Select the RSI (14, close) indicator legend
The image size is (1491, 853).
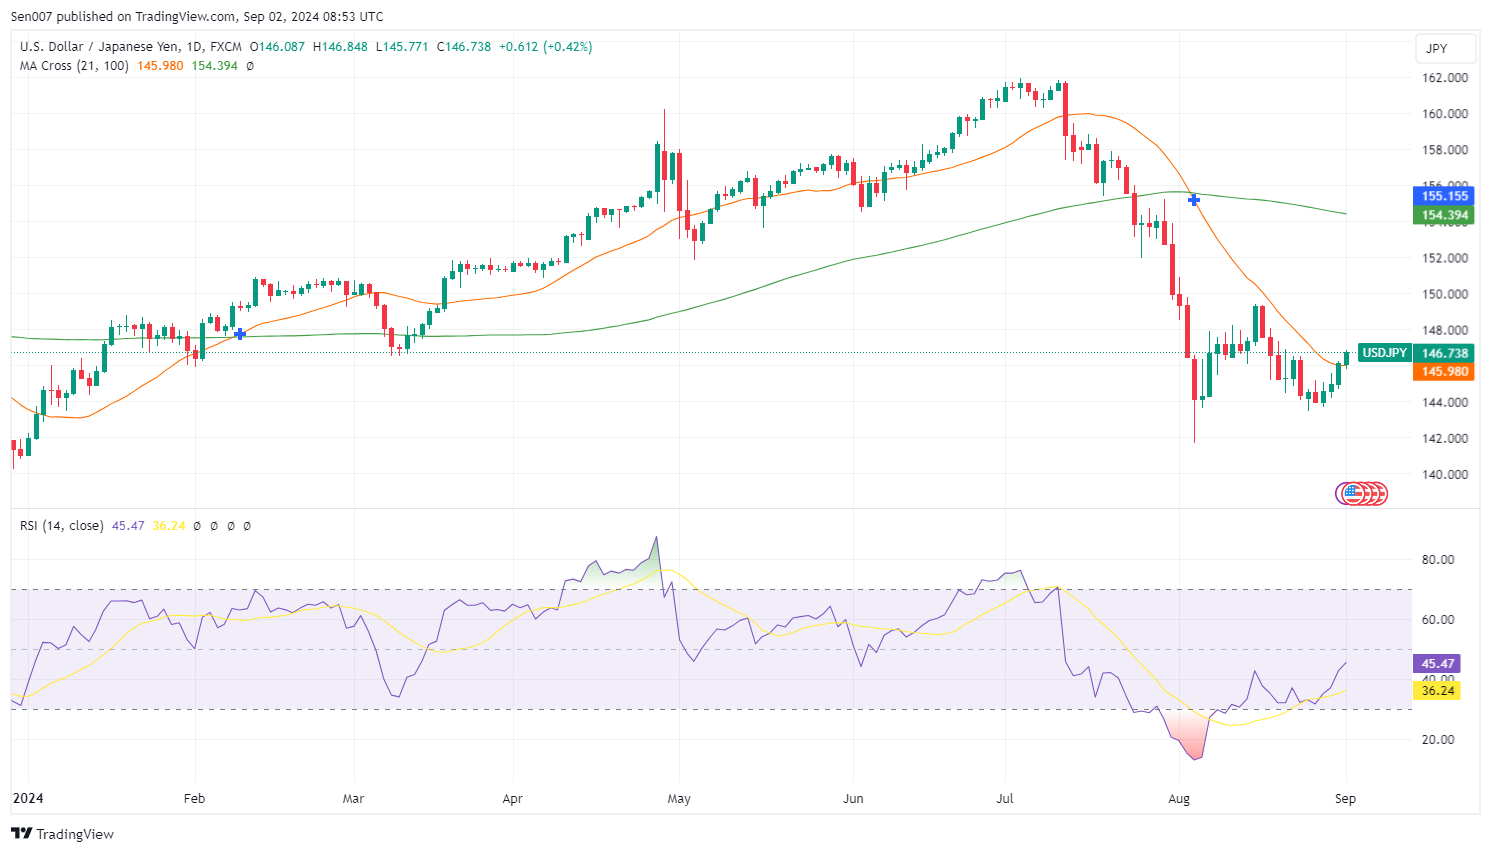tap(61, 526)
